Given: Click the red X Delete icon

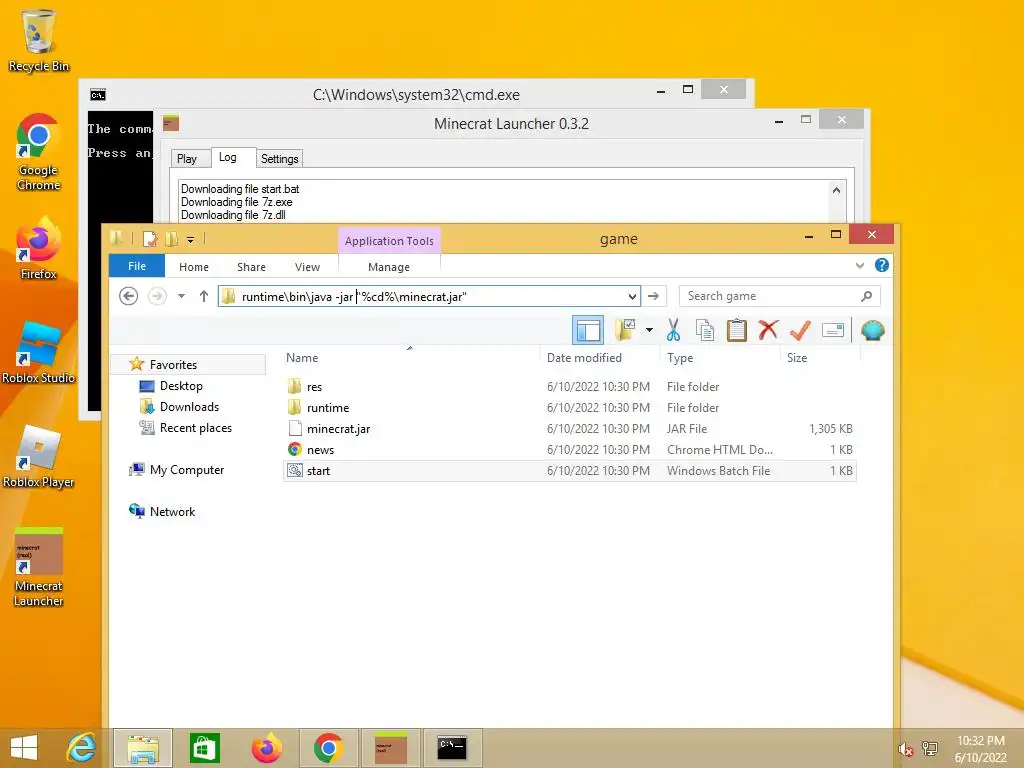Looking at the screenshot, I should [768, 330].
